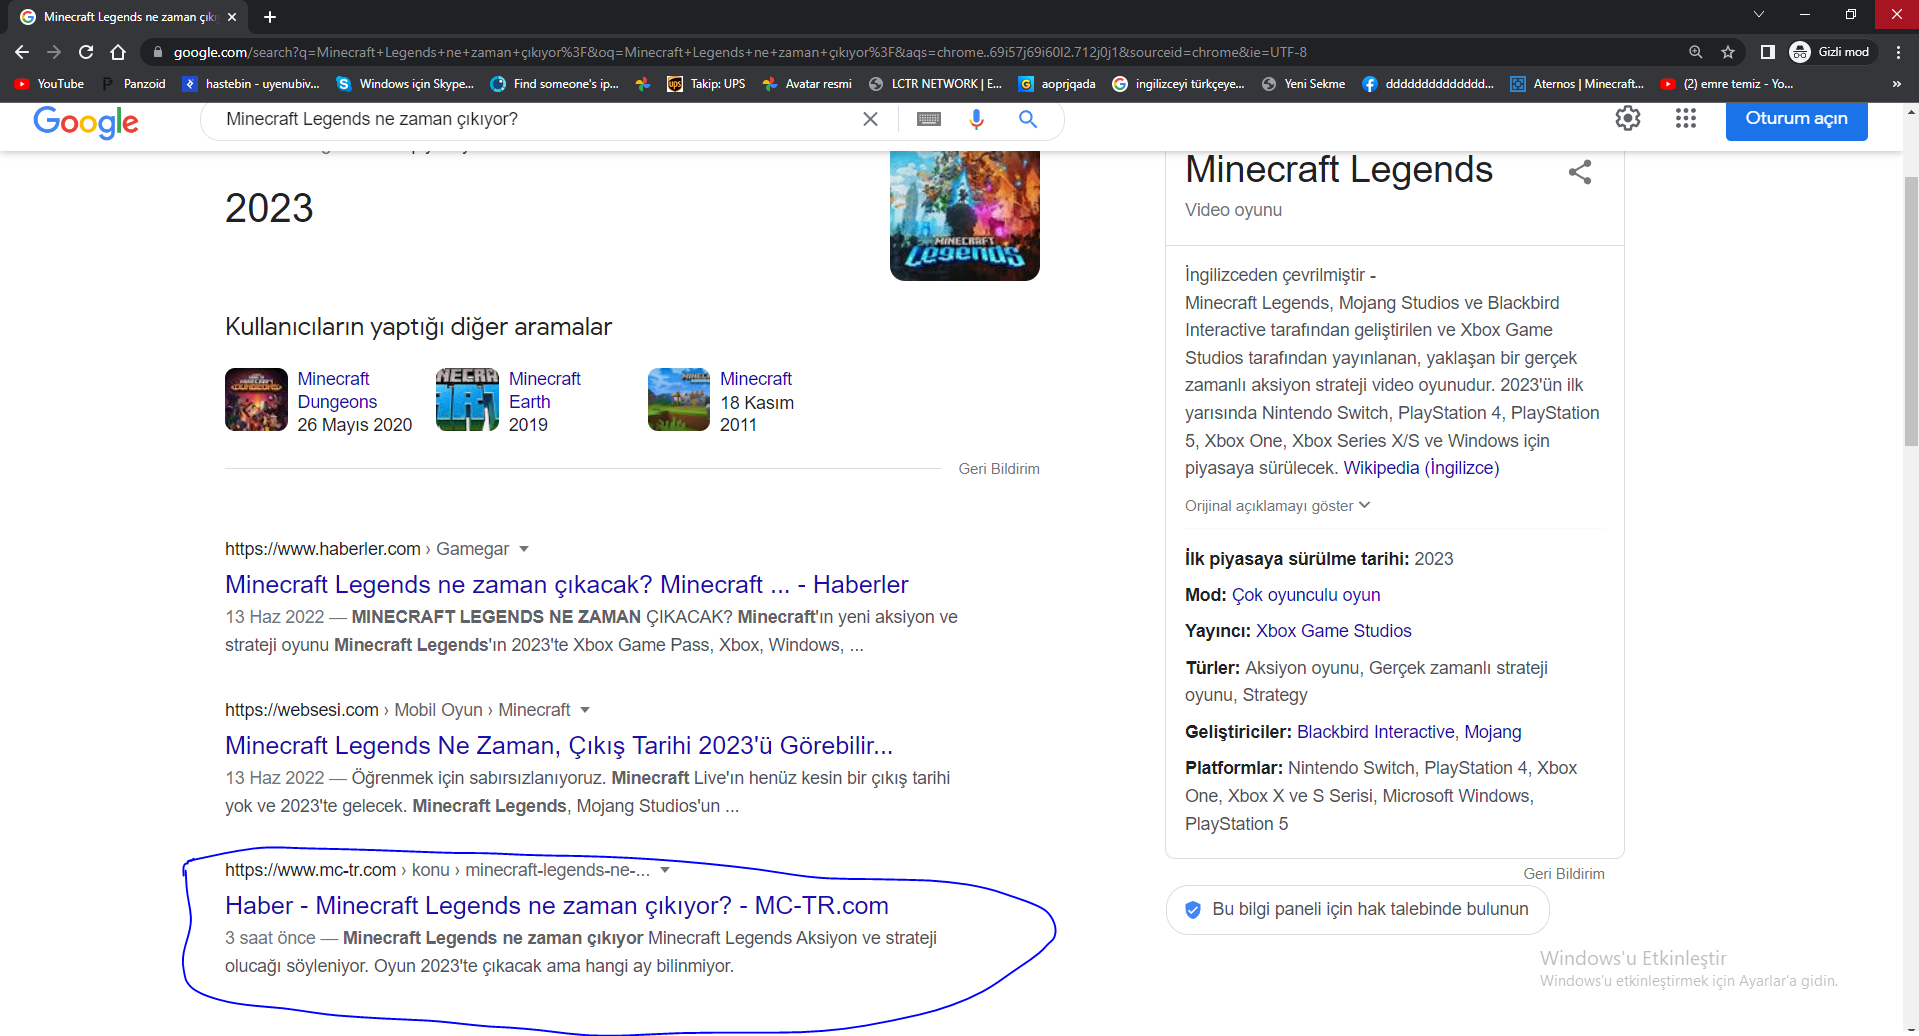
Task: Open the Avatar resmi bookmark
Action: click(x=807, y=84)
